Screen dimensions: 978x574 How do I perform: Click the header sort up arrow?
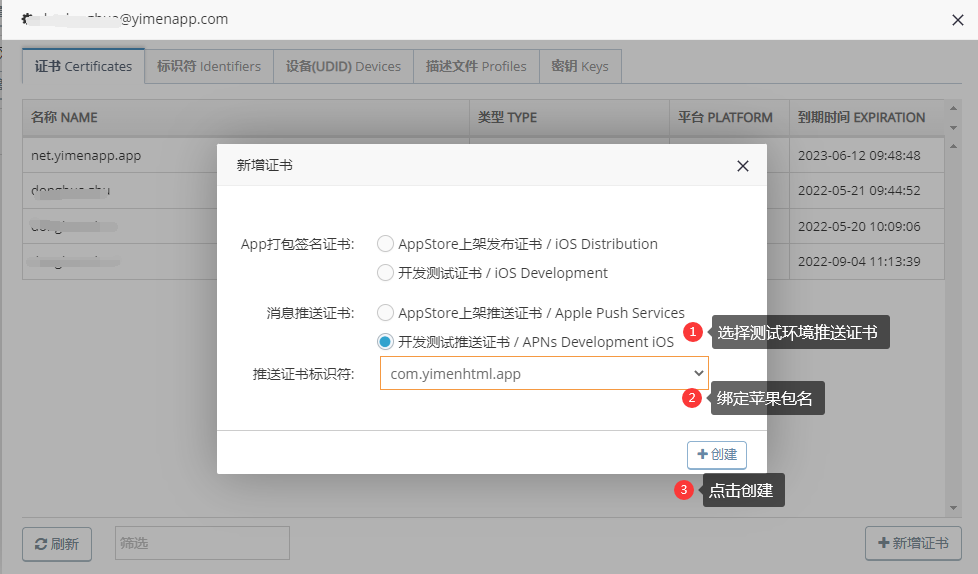click(953, 108)
